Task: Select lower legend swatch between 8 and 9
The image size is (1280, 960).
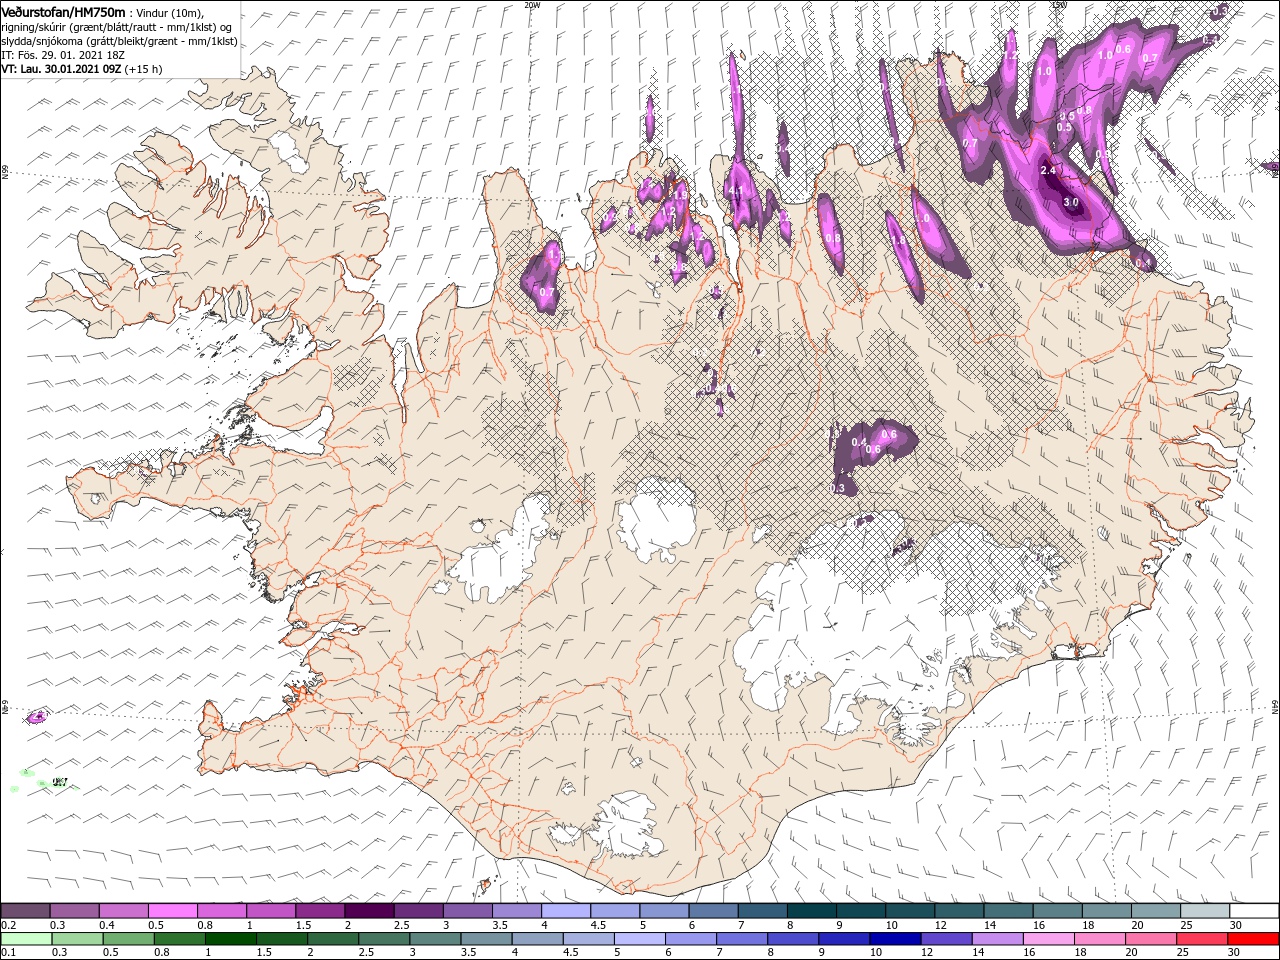Action: click(794, 938)
